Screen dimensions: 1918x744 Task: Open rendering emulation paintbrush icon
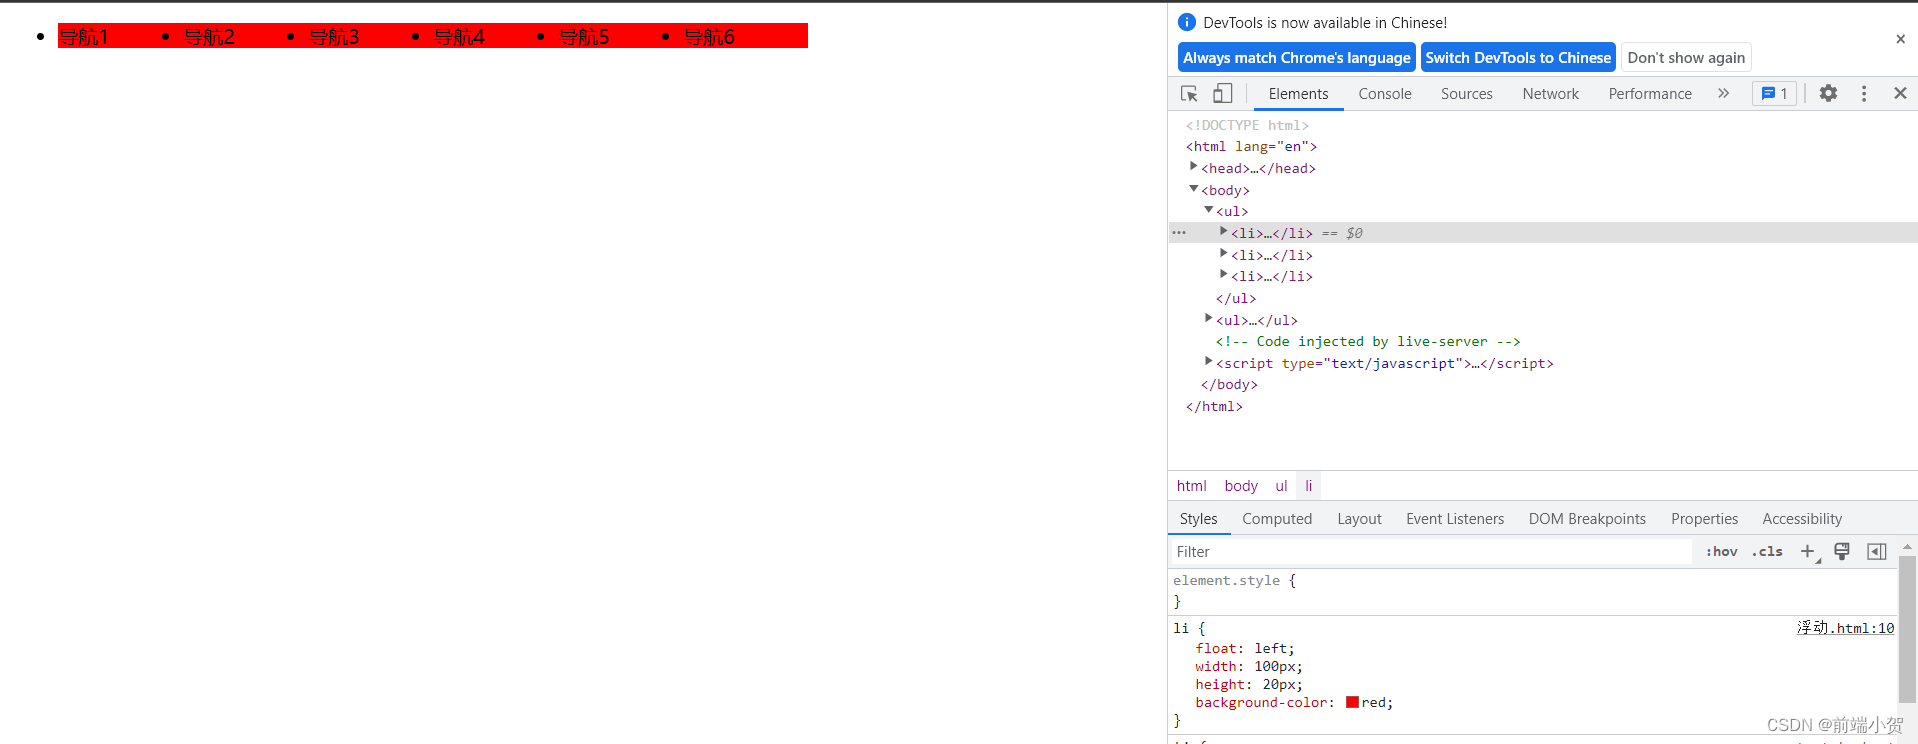[x=1842, y=551]
